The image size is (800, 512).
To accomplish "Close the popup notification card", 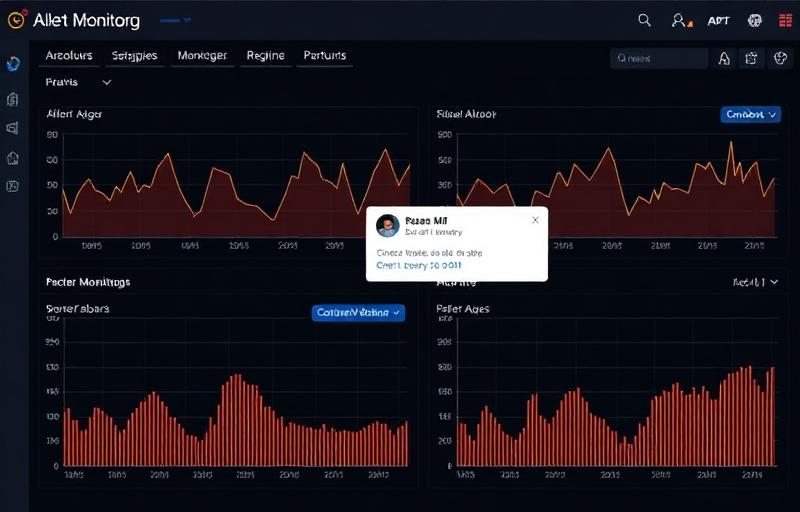I will coord(535,220).
